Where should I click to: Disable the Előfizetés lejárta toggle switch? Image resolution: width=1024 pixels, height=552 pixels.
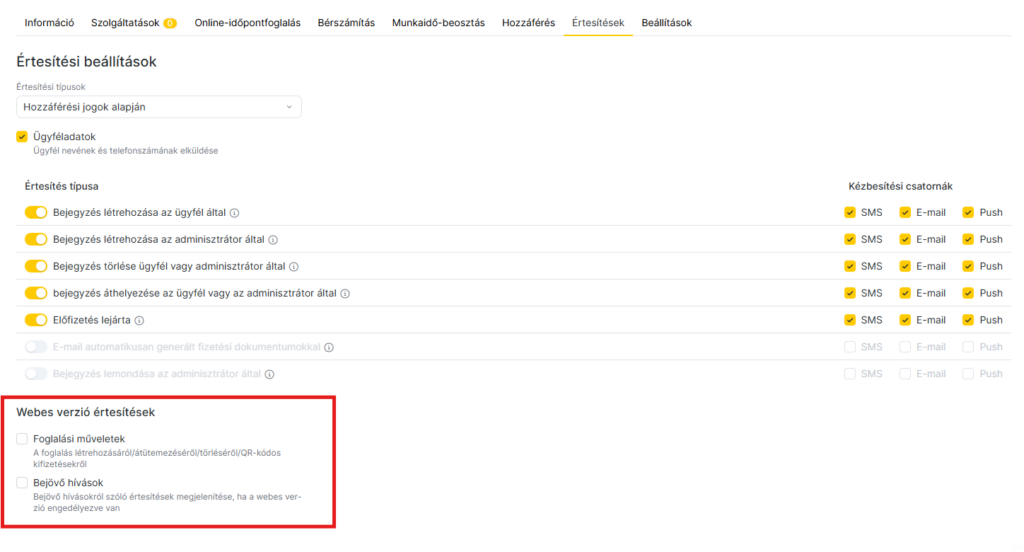click(36, 320)
